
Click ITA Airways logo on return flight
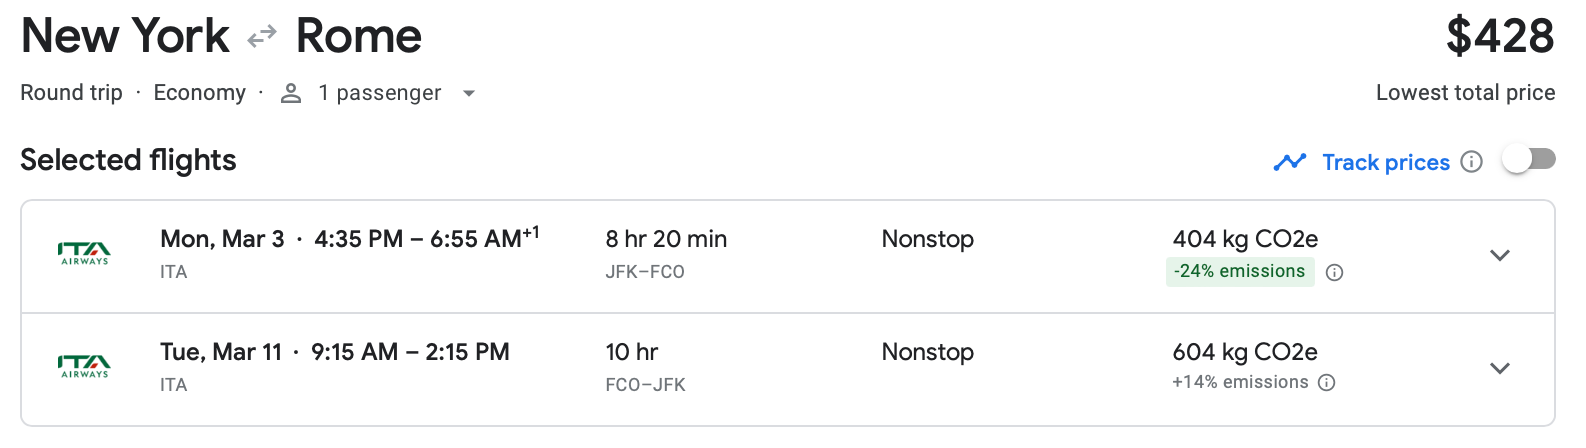85,367
